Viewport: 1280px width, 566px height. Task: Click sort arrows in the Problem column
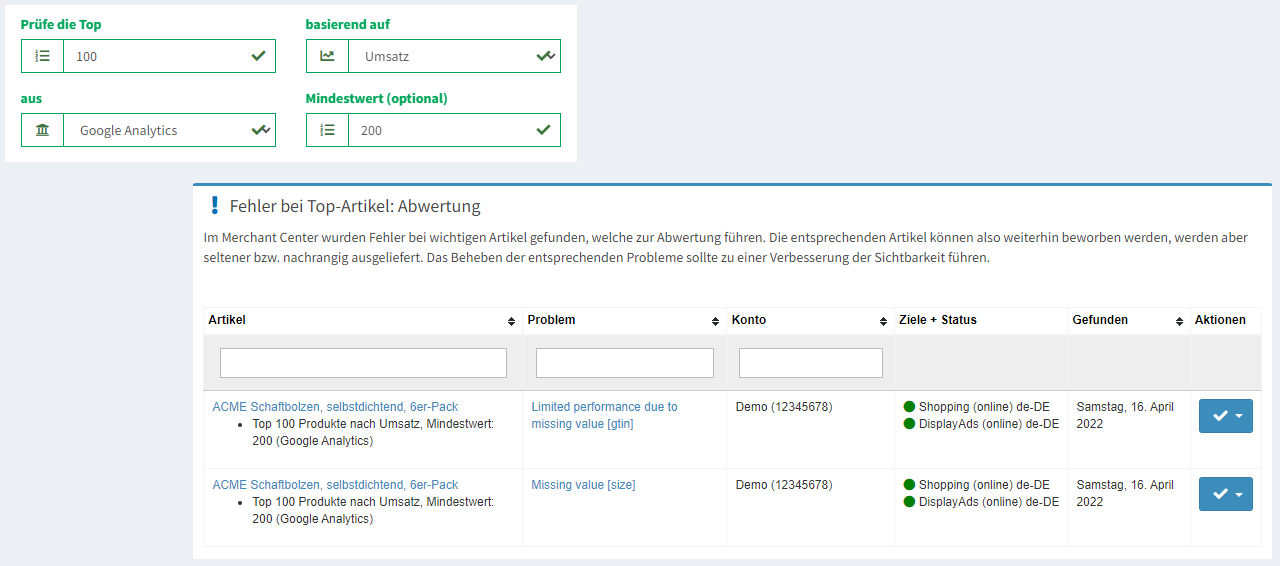(715, 321)
